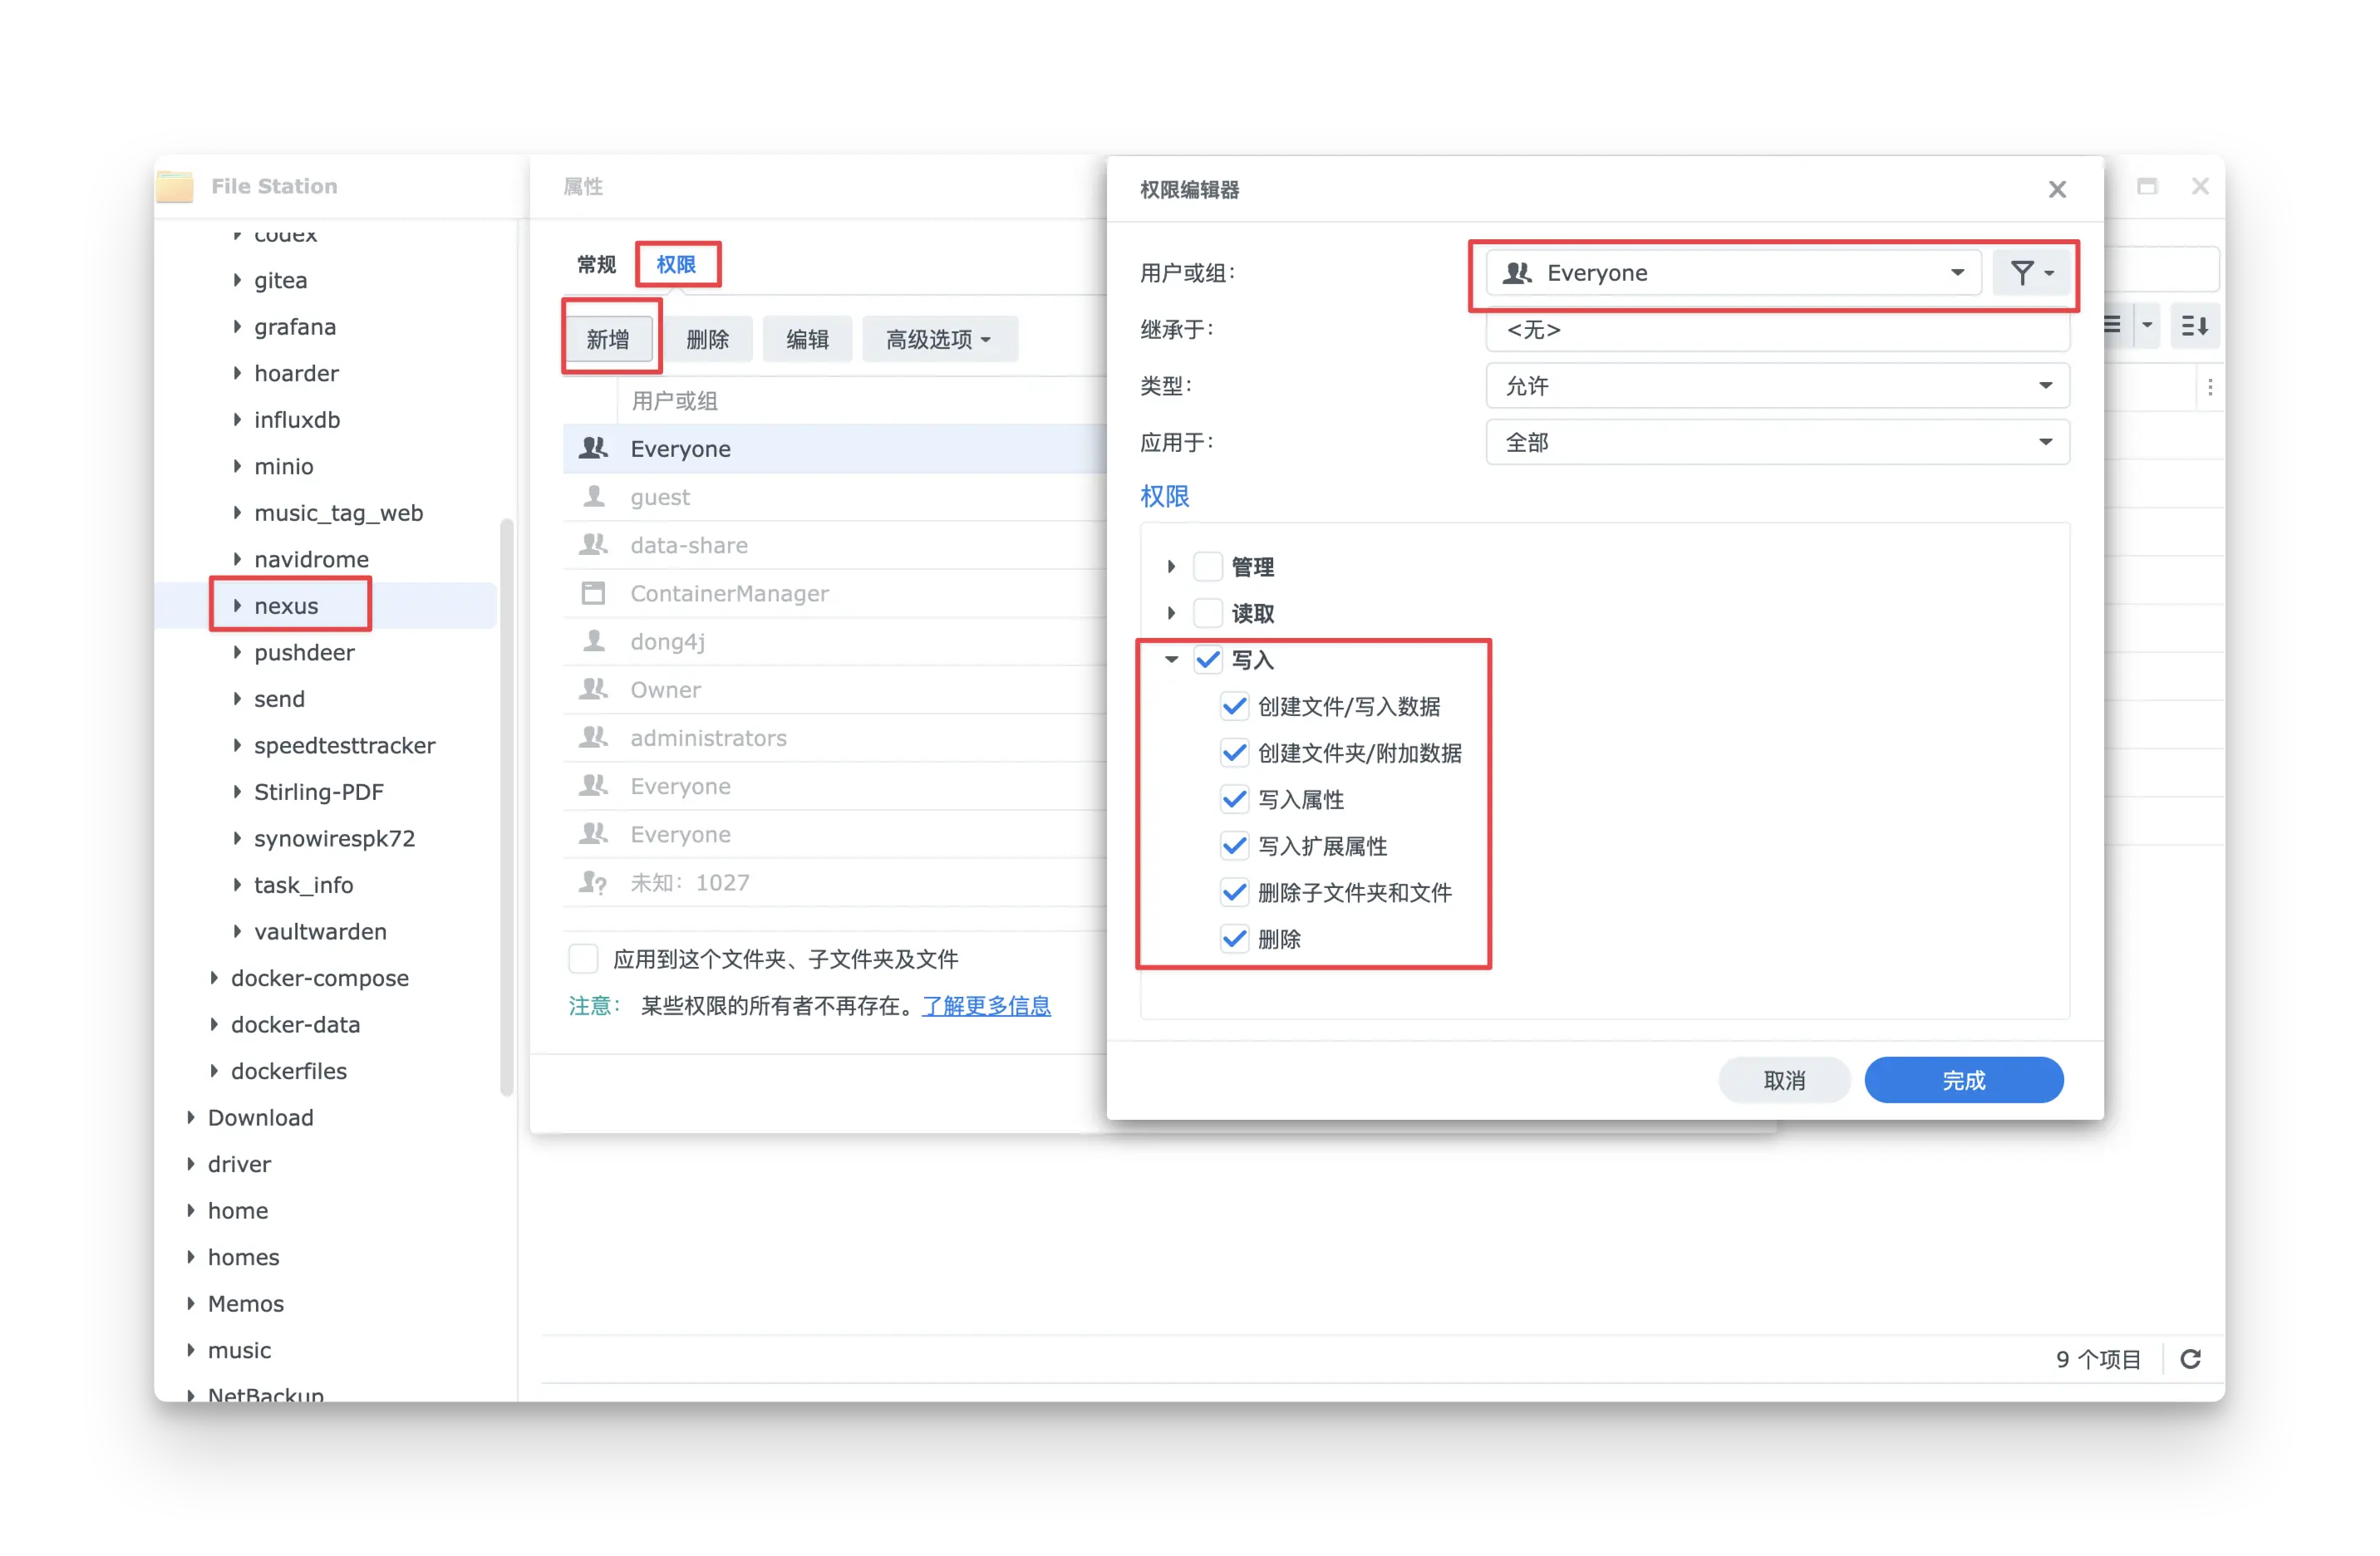The image size is (2380, 1556).
Task: Open the 高级选项 dropdown menu
Action: tap(938, 340)
